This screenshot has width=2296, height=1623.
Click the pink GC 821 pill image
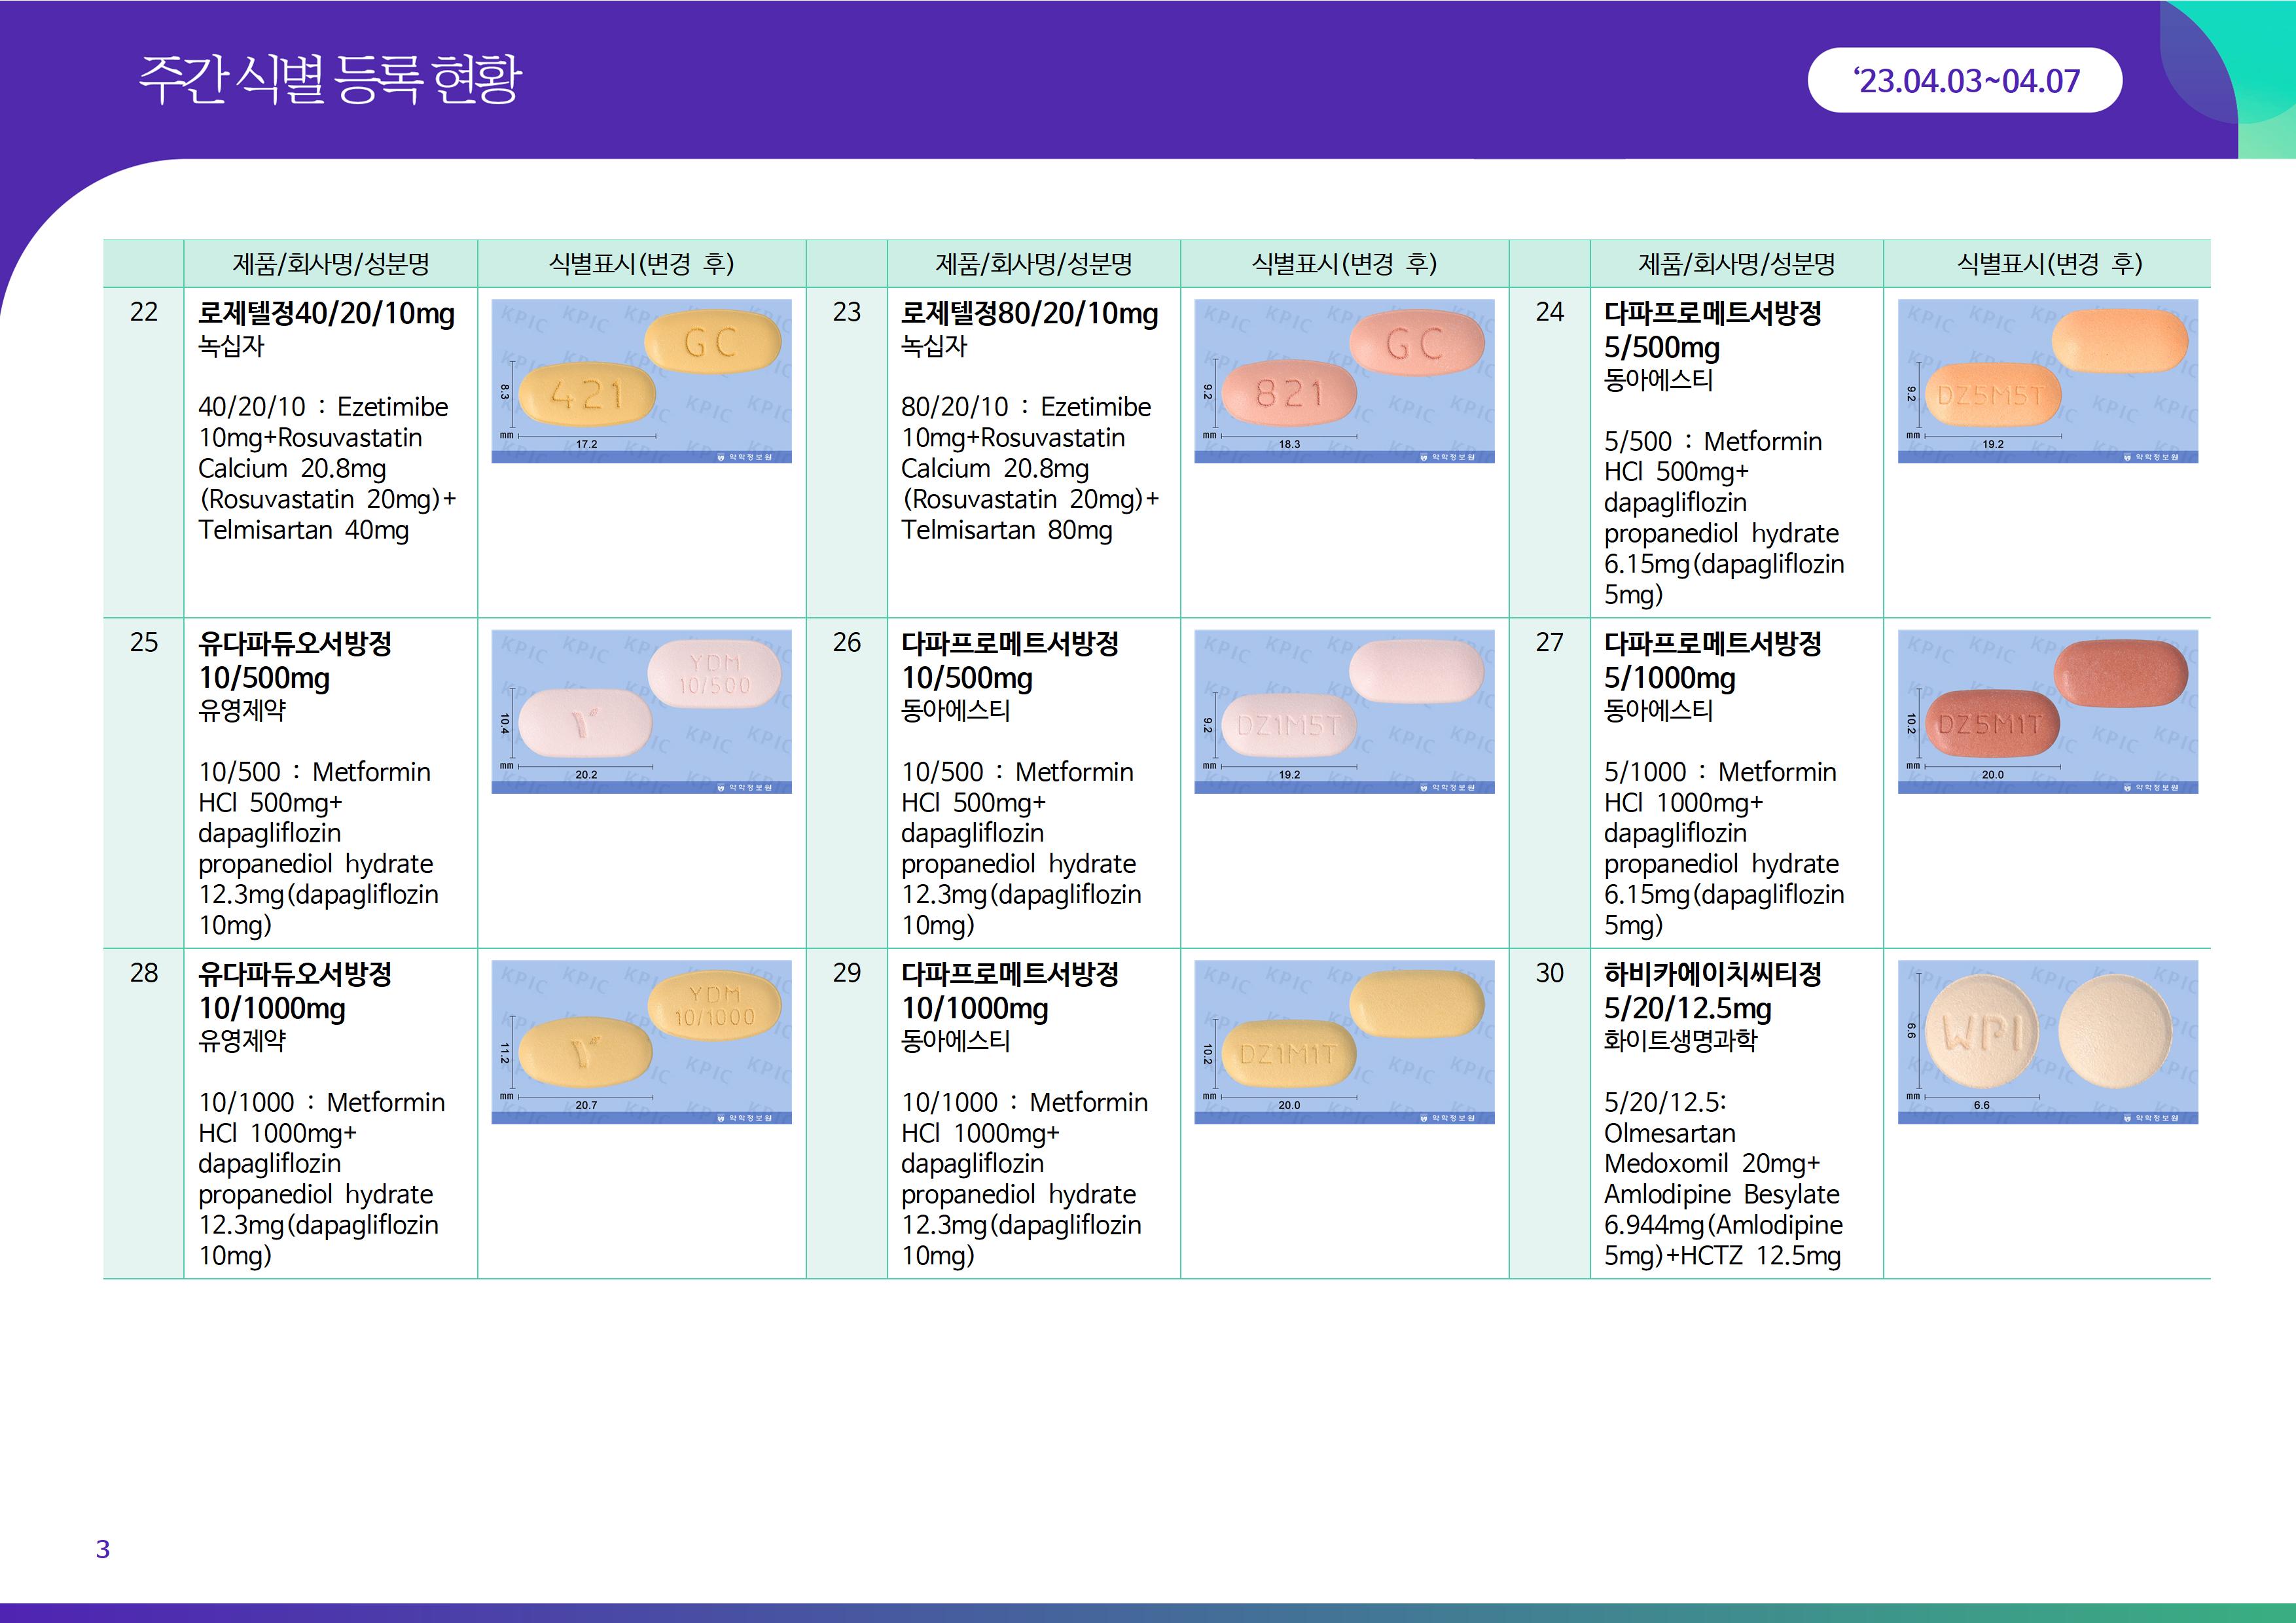(x=1343, y=381)
